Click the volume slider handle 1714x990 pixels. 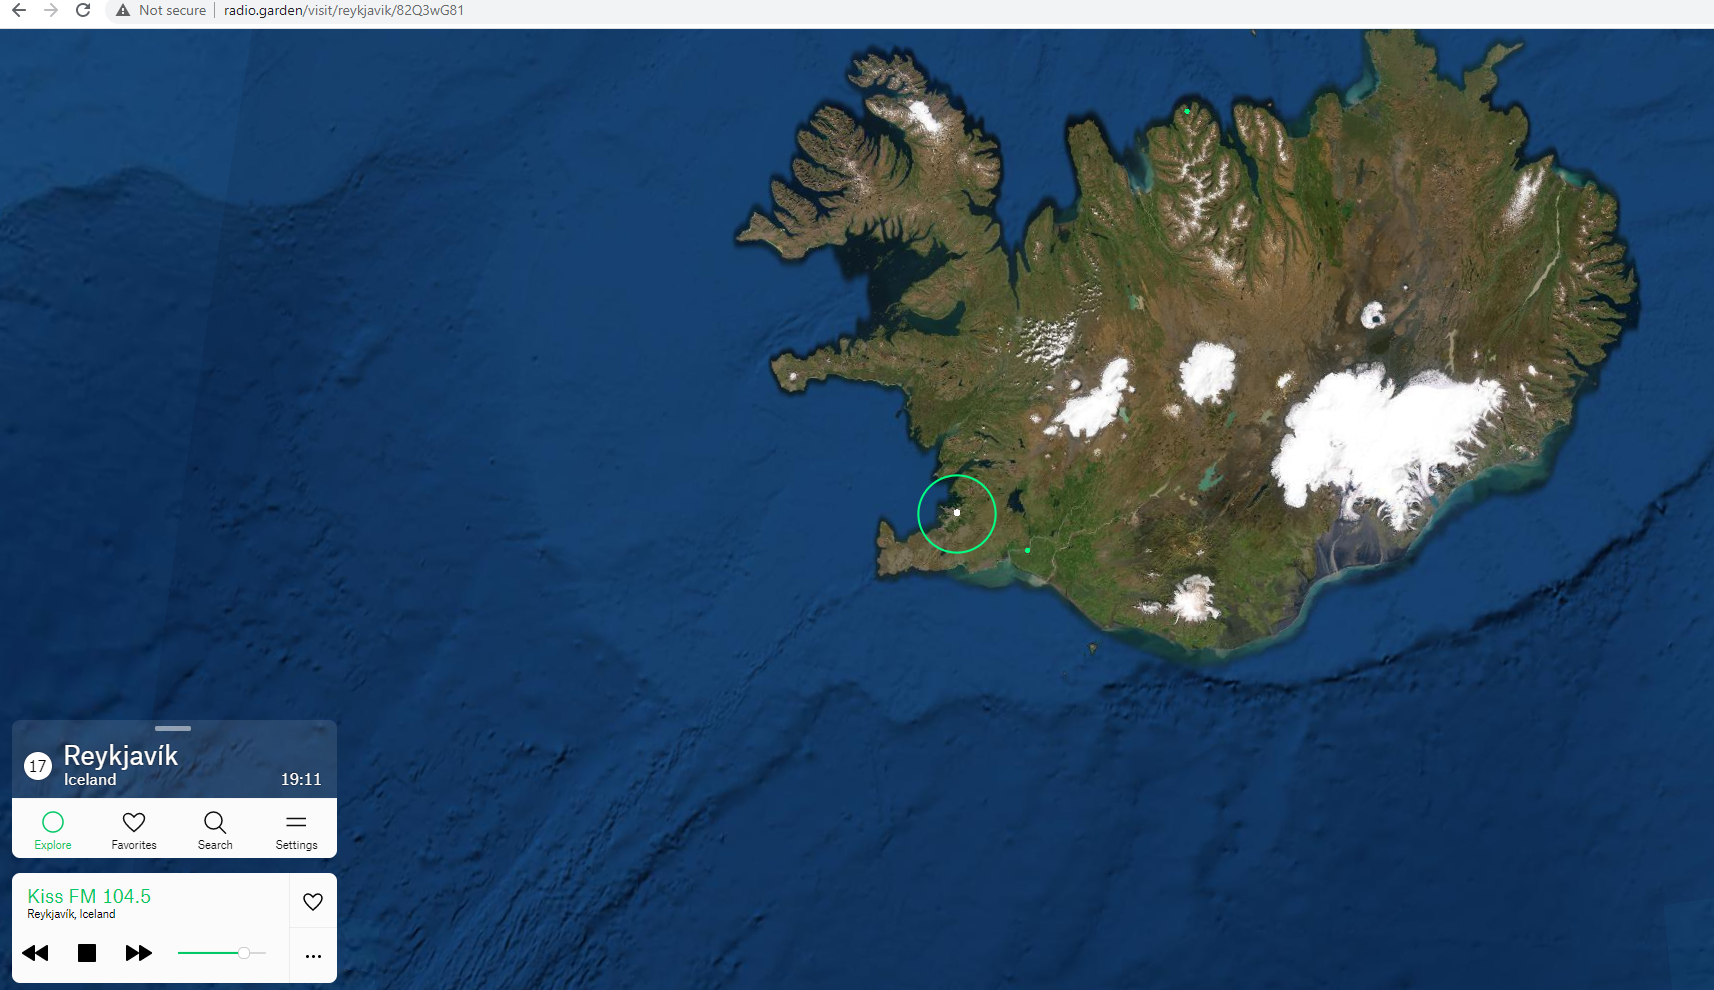[x=244, y=953]
